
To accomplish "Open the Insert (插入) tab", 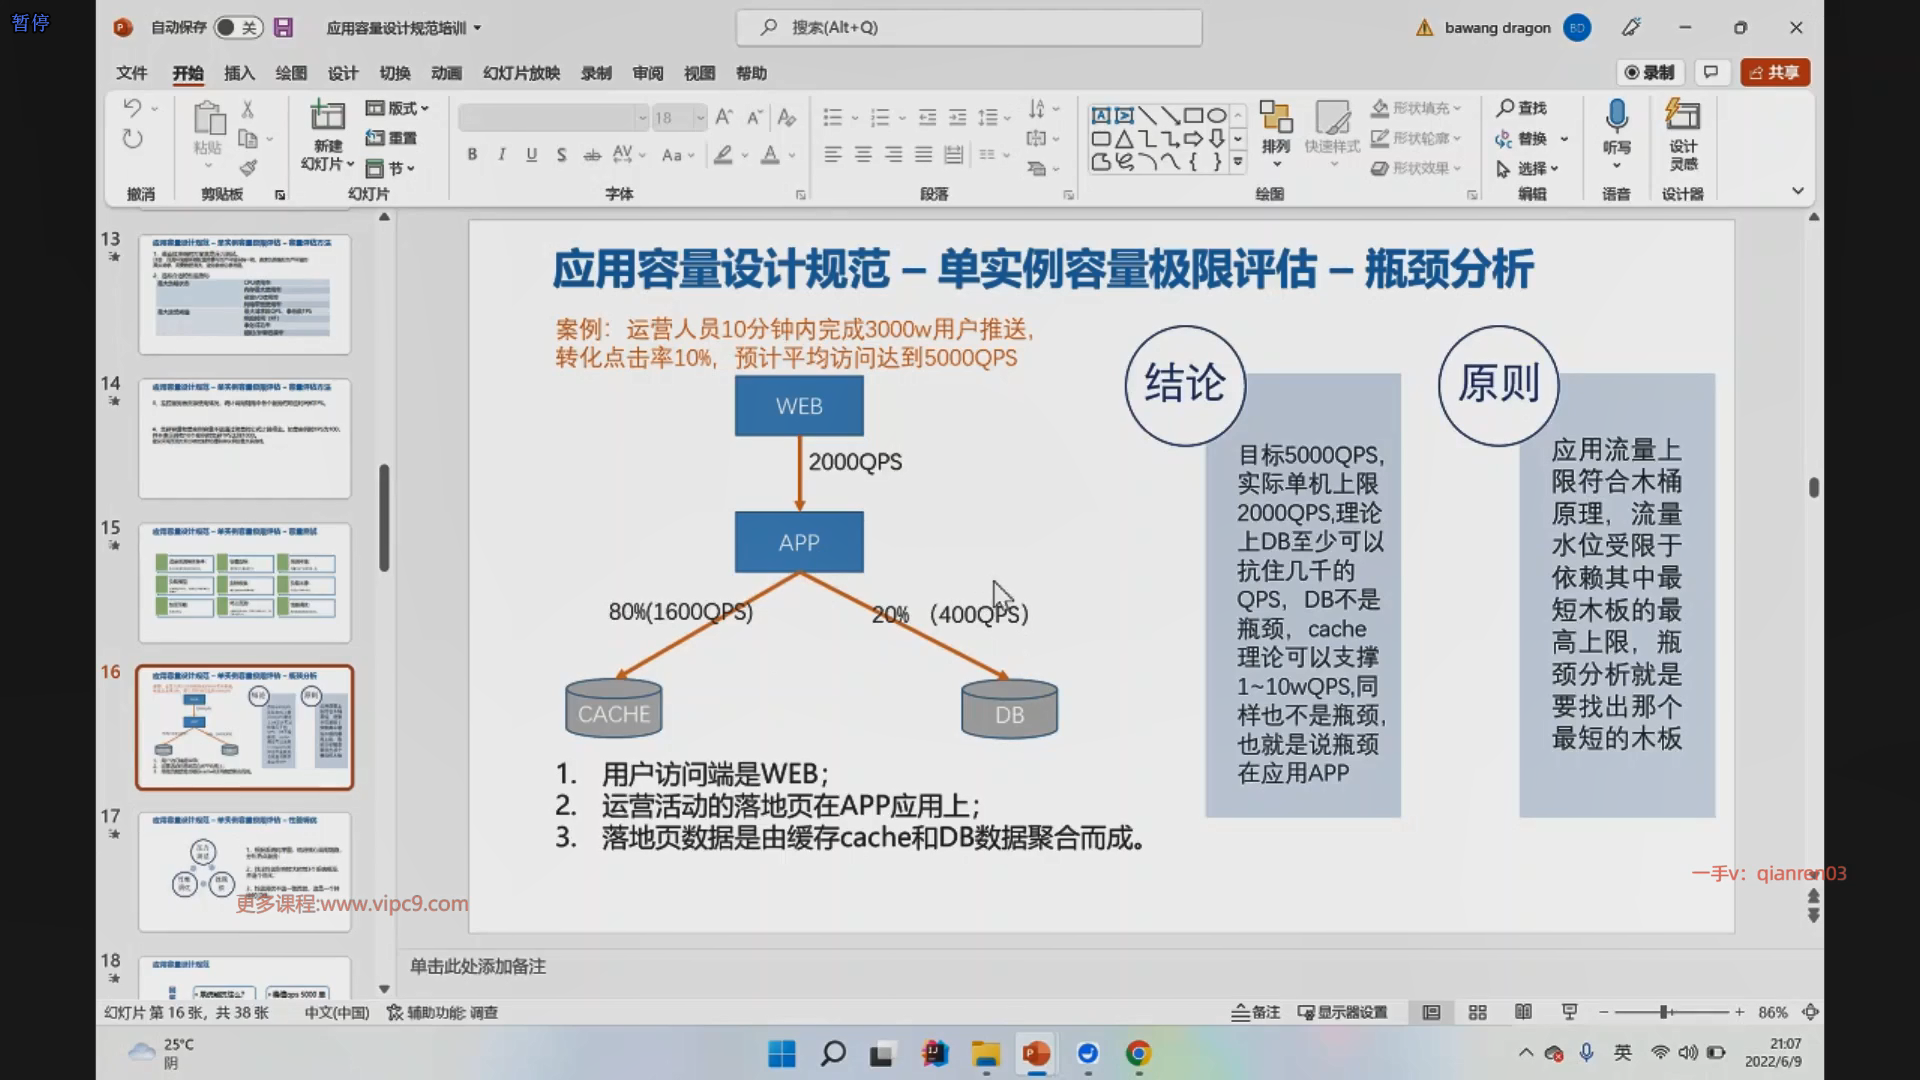I will [x=239, y=73].
